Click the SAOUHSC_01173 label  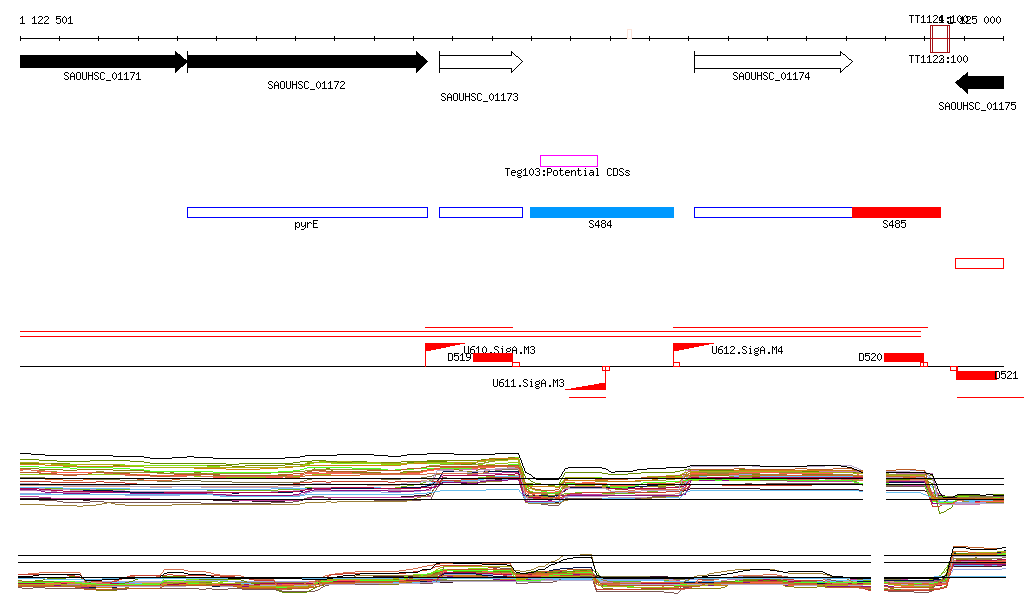[479, 97]
